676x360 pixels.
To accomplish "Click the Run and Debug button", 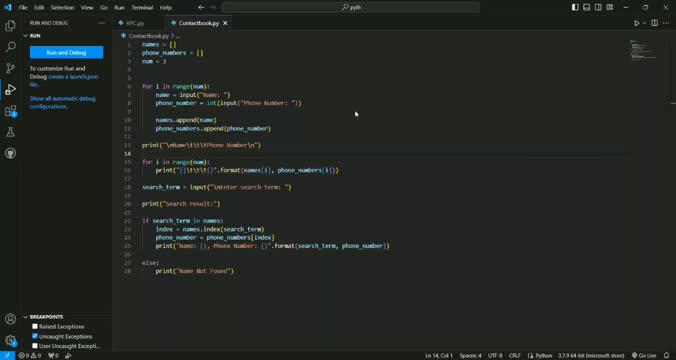I will (66, 52).
